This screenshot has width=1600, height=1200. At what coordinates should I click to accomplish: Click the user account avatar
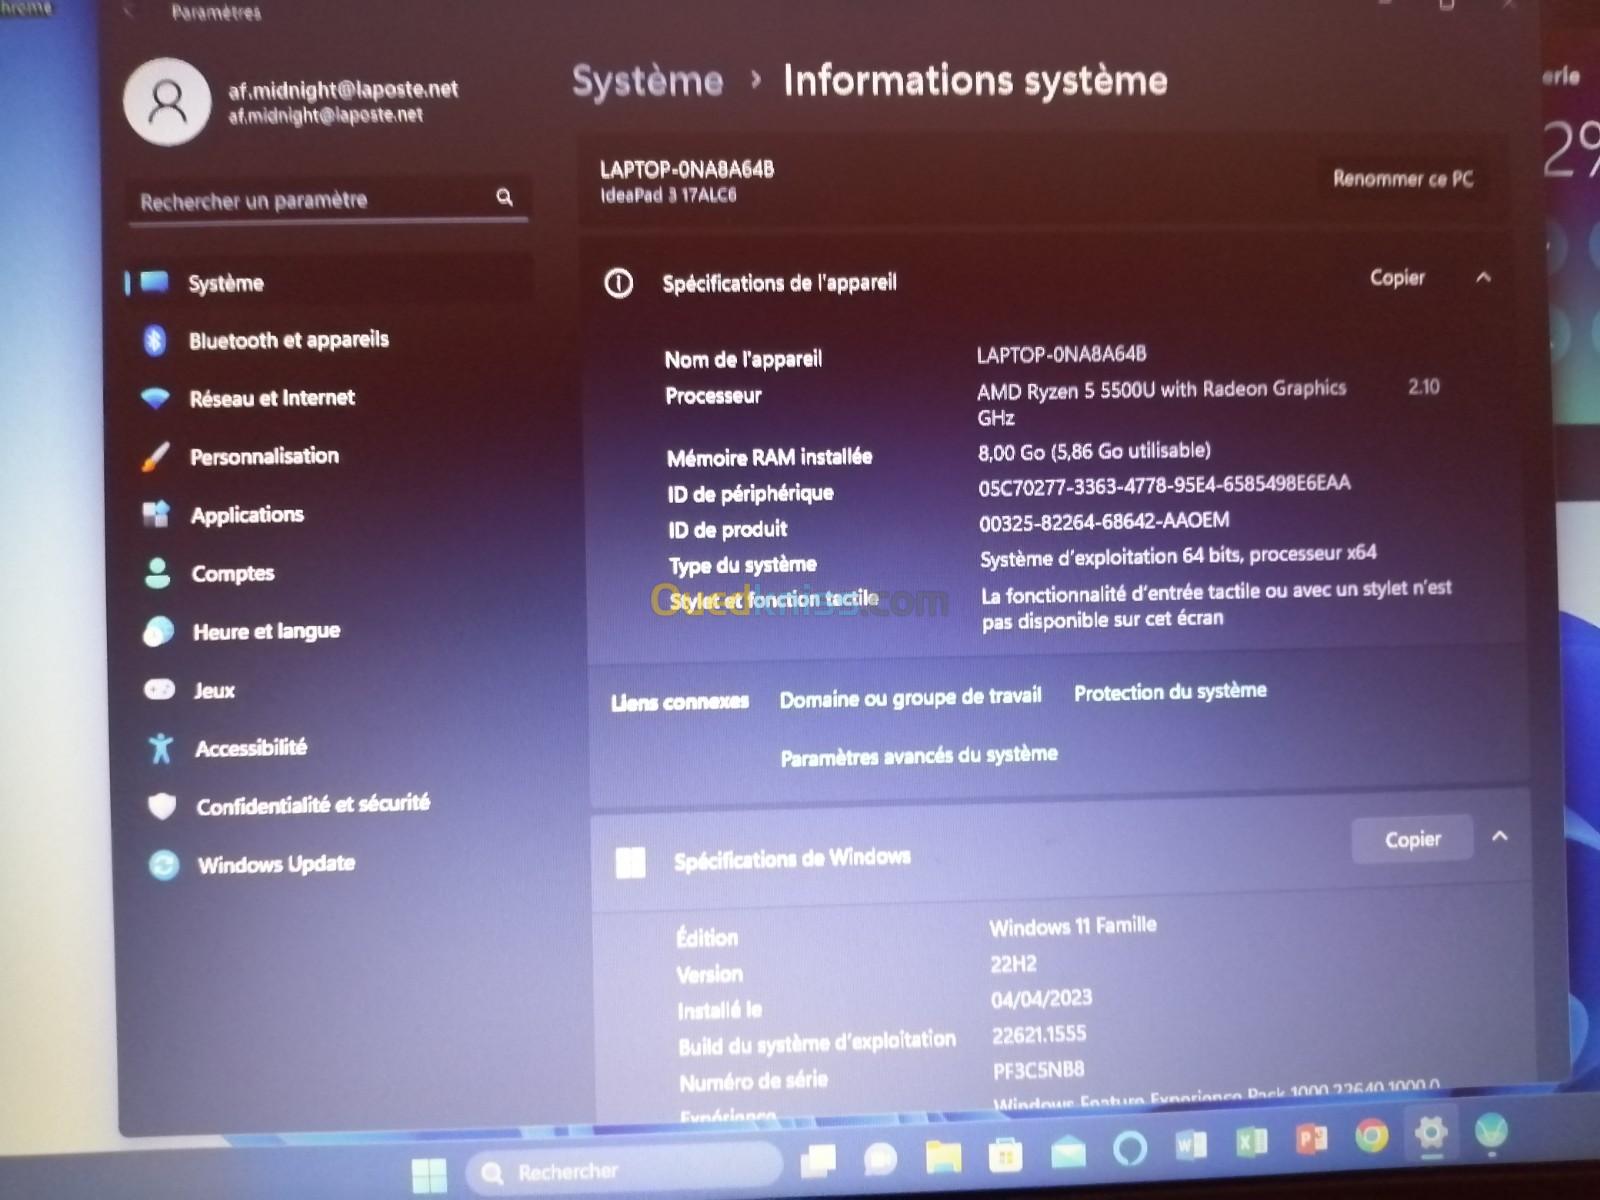[x=167, y=102]
